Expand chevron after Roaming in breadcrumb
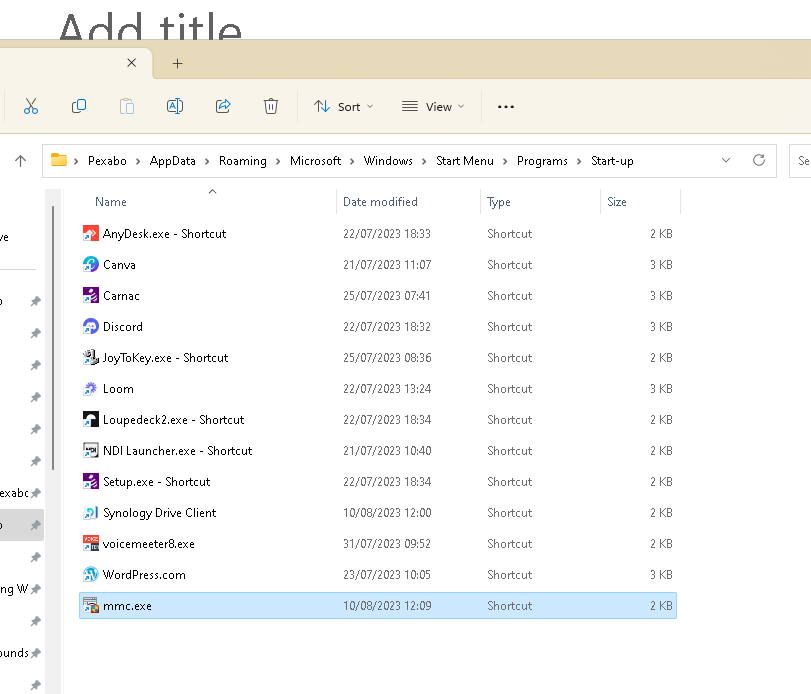 pos(278,161)
